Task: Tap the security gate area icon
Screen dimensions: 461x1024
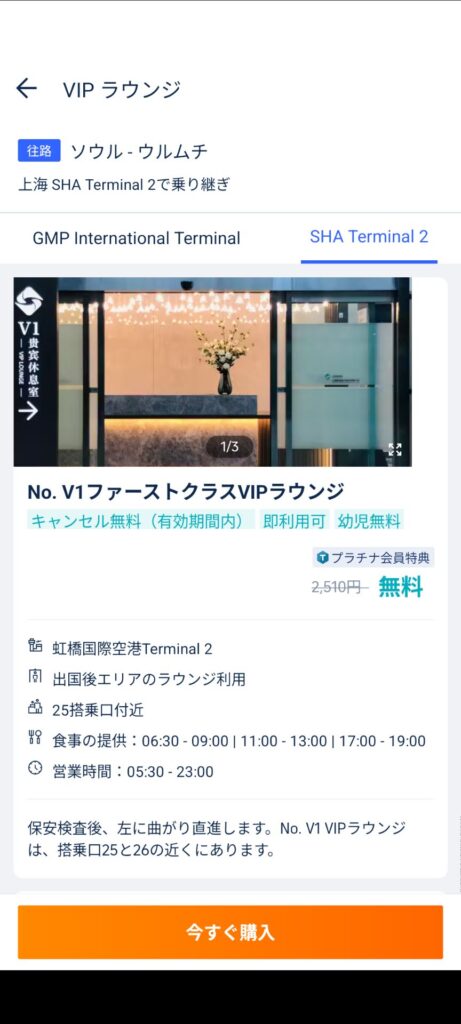Action: tap(35, 678)
